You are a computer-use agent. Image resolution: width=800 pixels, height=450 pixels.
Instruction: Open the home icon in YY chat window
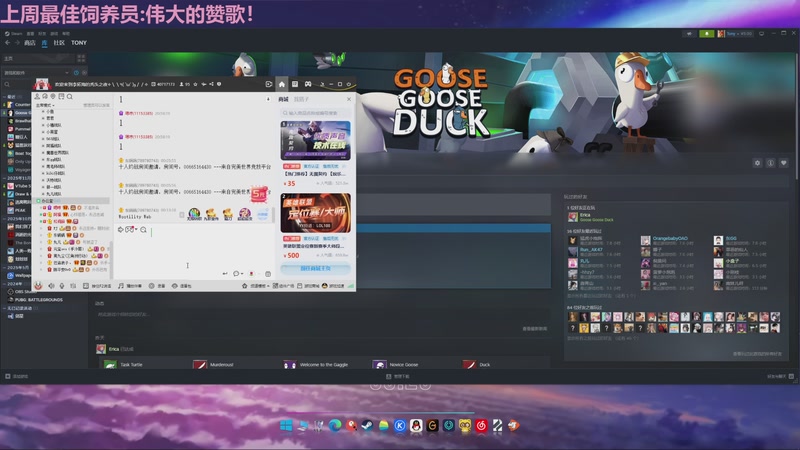(x=282, y=84)
